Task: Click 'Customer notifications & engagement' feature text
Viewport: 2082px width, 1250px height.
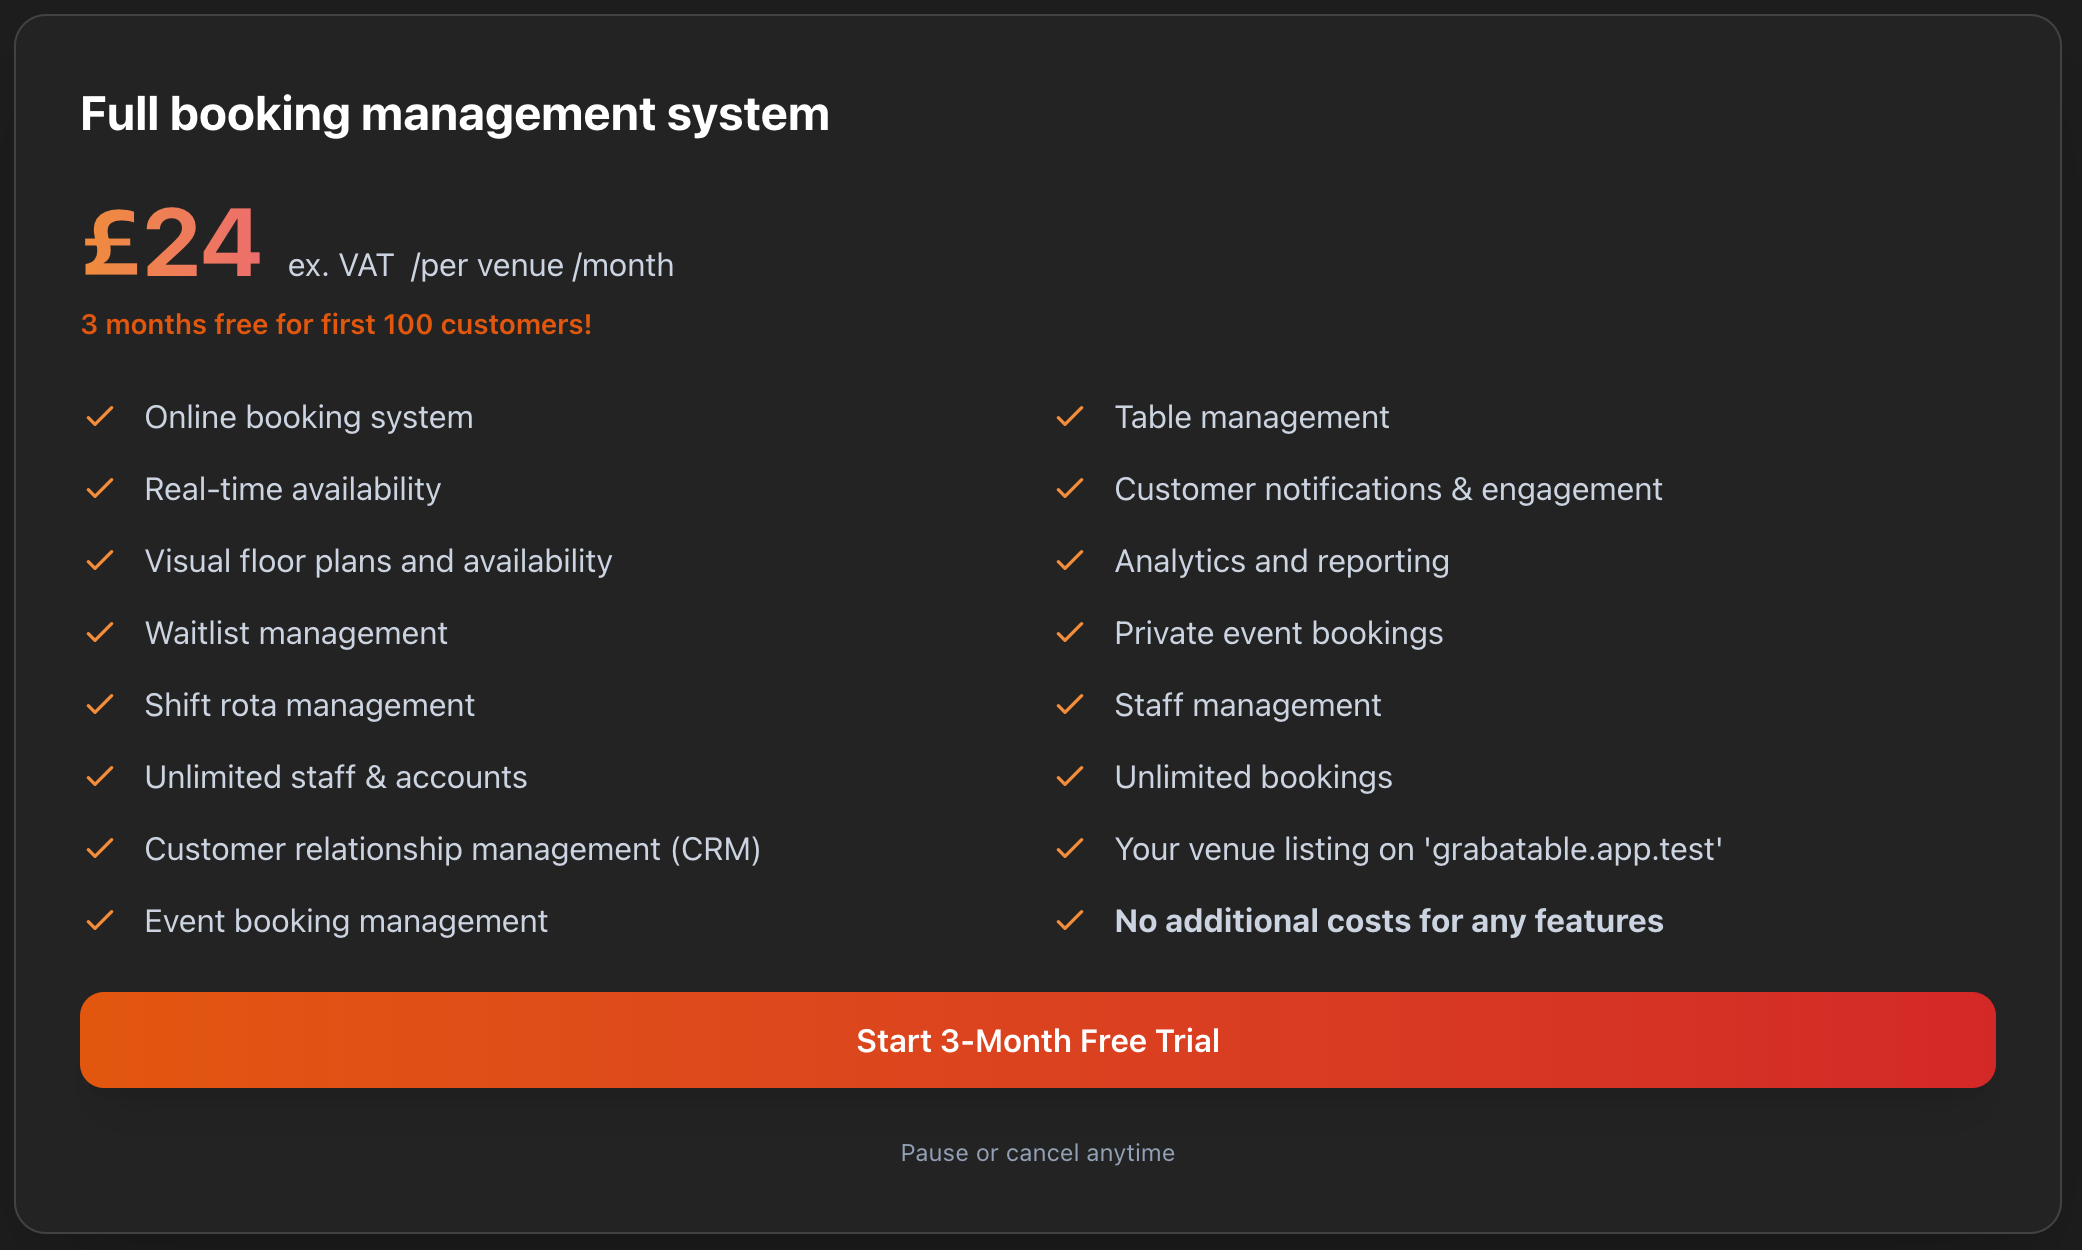Action: [x=1388, y=489]
